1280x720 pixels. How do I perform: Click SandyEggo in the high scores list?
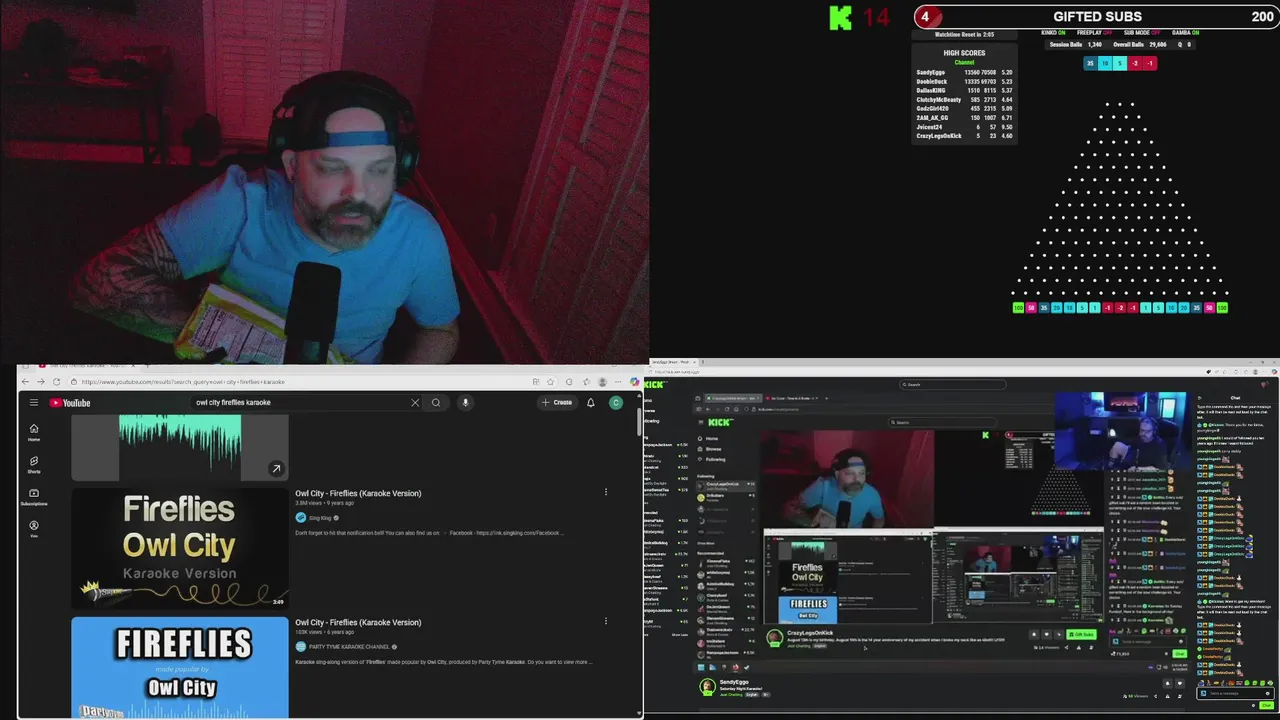[930, 73]
